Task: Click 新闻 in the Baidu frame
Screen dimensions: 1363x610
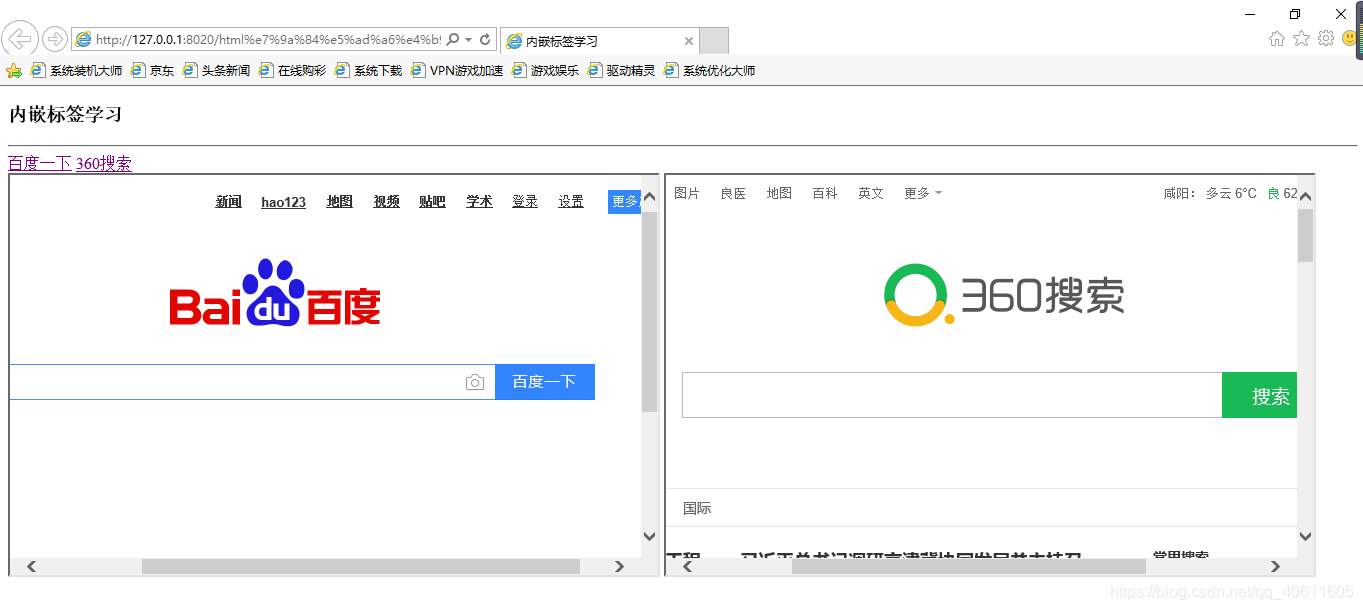Action: 229,202
